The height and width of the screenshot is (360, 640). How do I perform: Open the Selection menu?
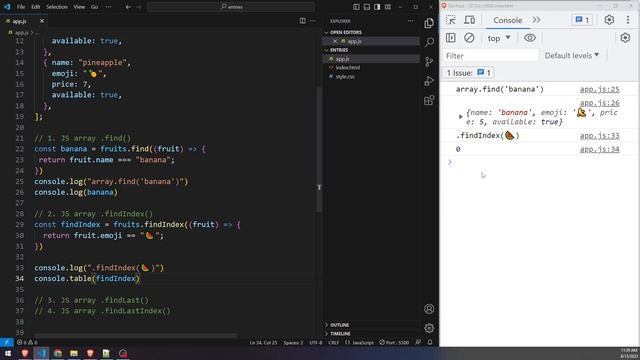point(57,7)
